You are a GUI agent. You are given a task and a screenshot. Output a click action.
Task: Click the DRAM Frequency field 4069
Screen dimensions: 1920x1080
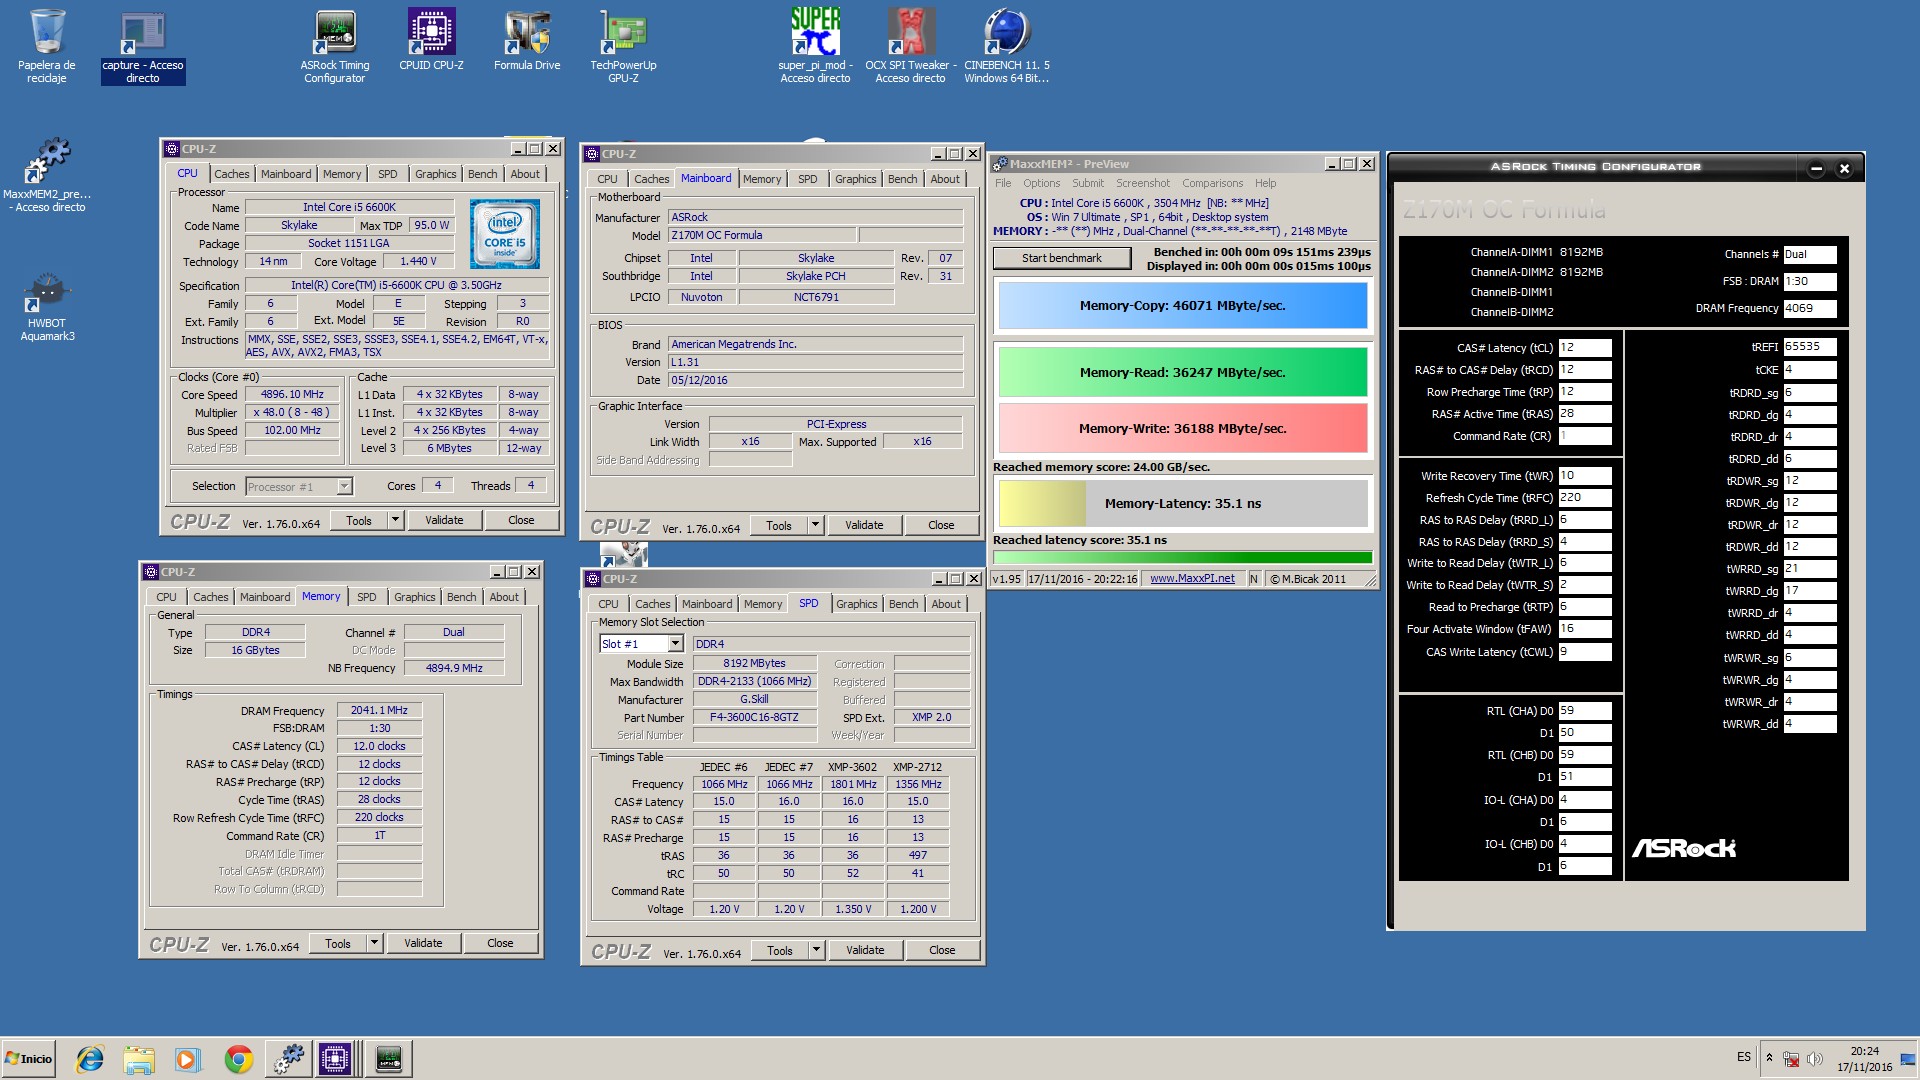click(1810, 308)
